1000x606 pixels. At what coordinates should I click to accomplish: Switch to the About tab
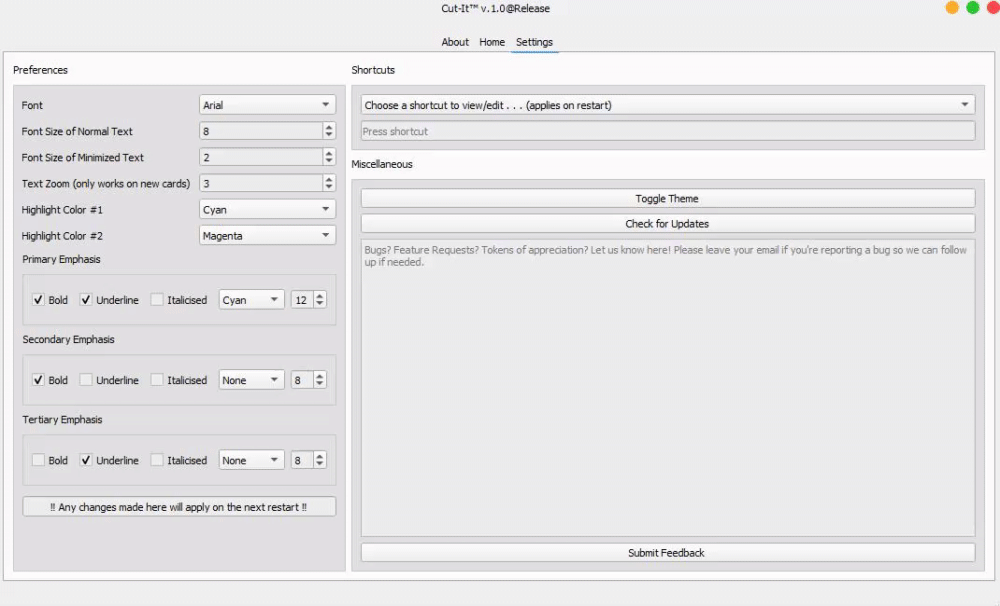[x=455, y=42]
